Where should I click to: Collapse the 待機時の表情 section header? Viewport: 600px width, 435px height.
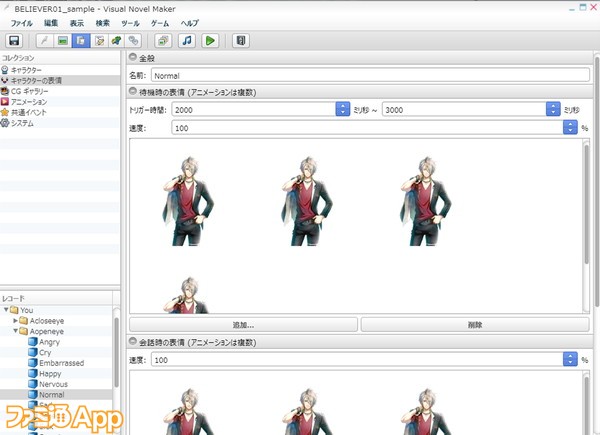(132, 92)
